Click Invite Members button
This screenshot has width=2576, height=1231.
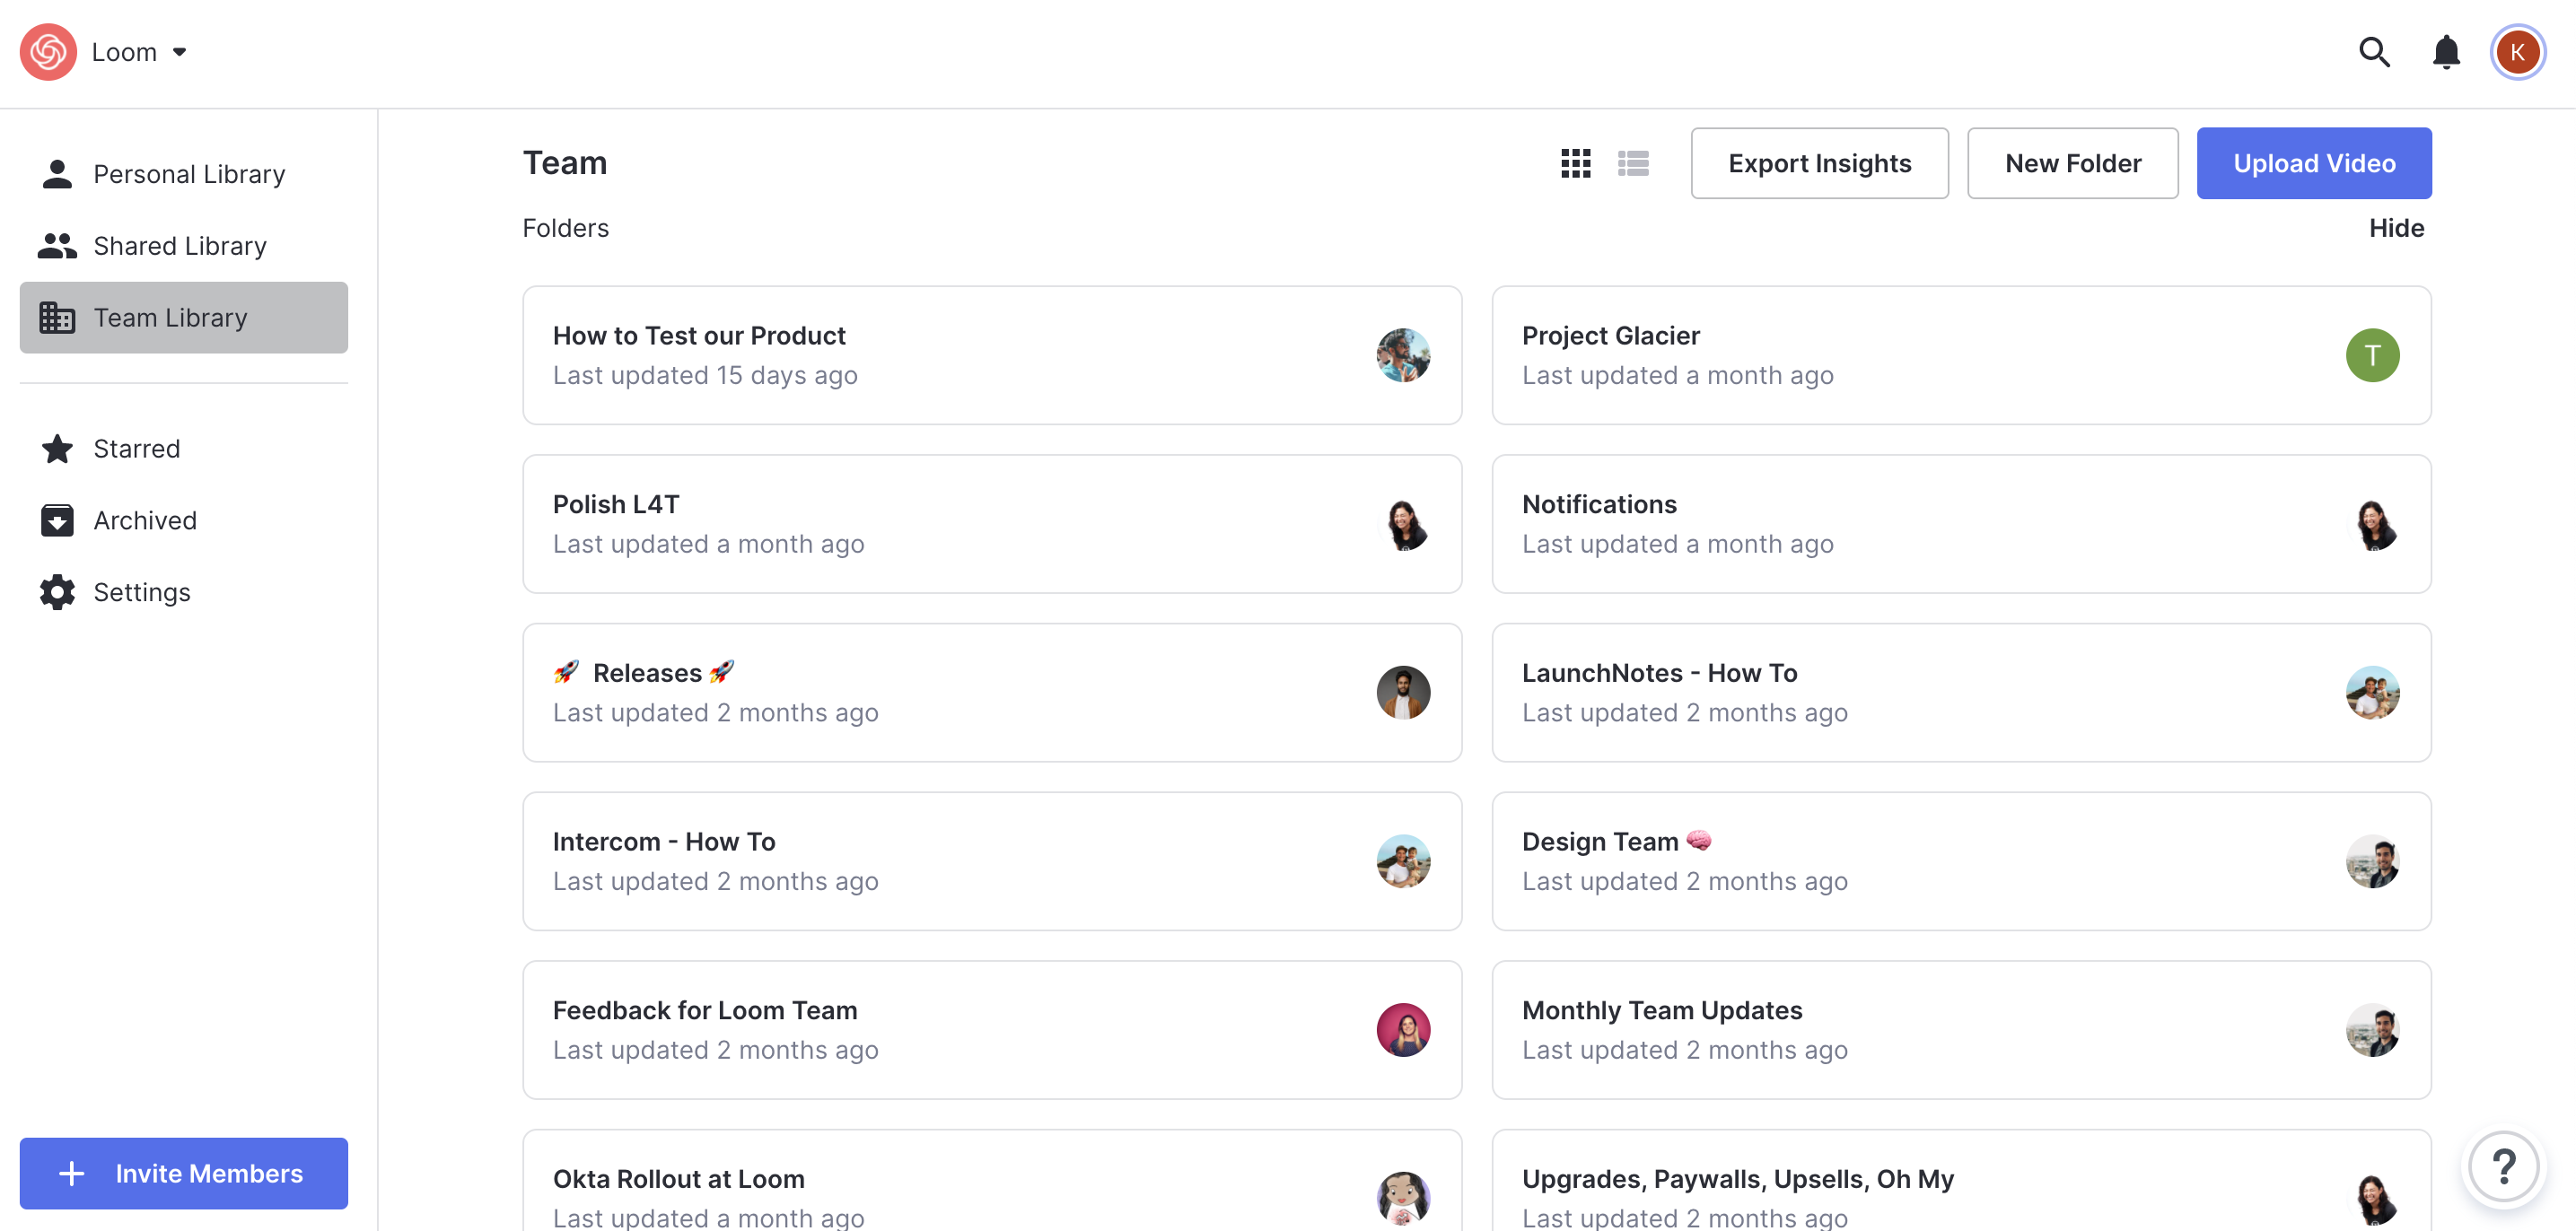(184, 1173)
